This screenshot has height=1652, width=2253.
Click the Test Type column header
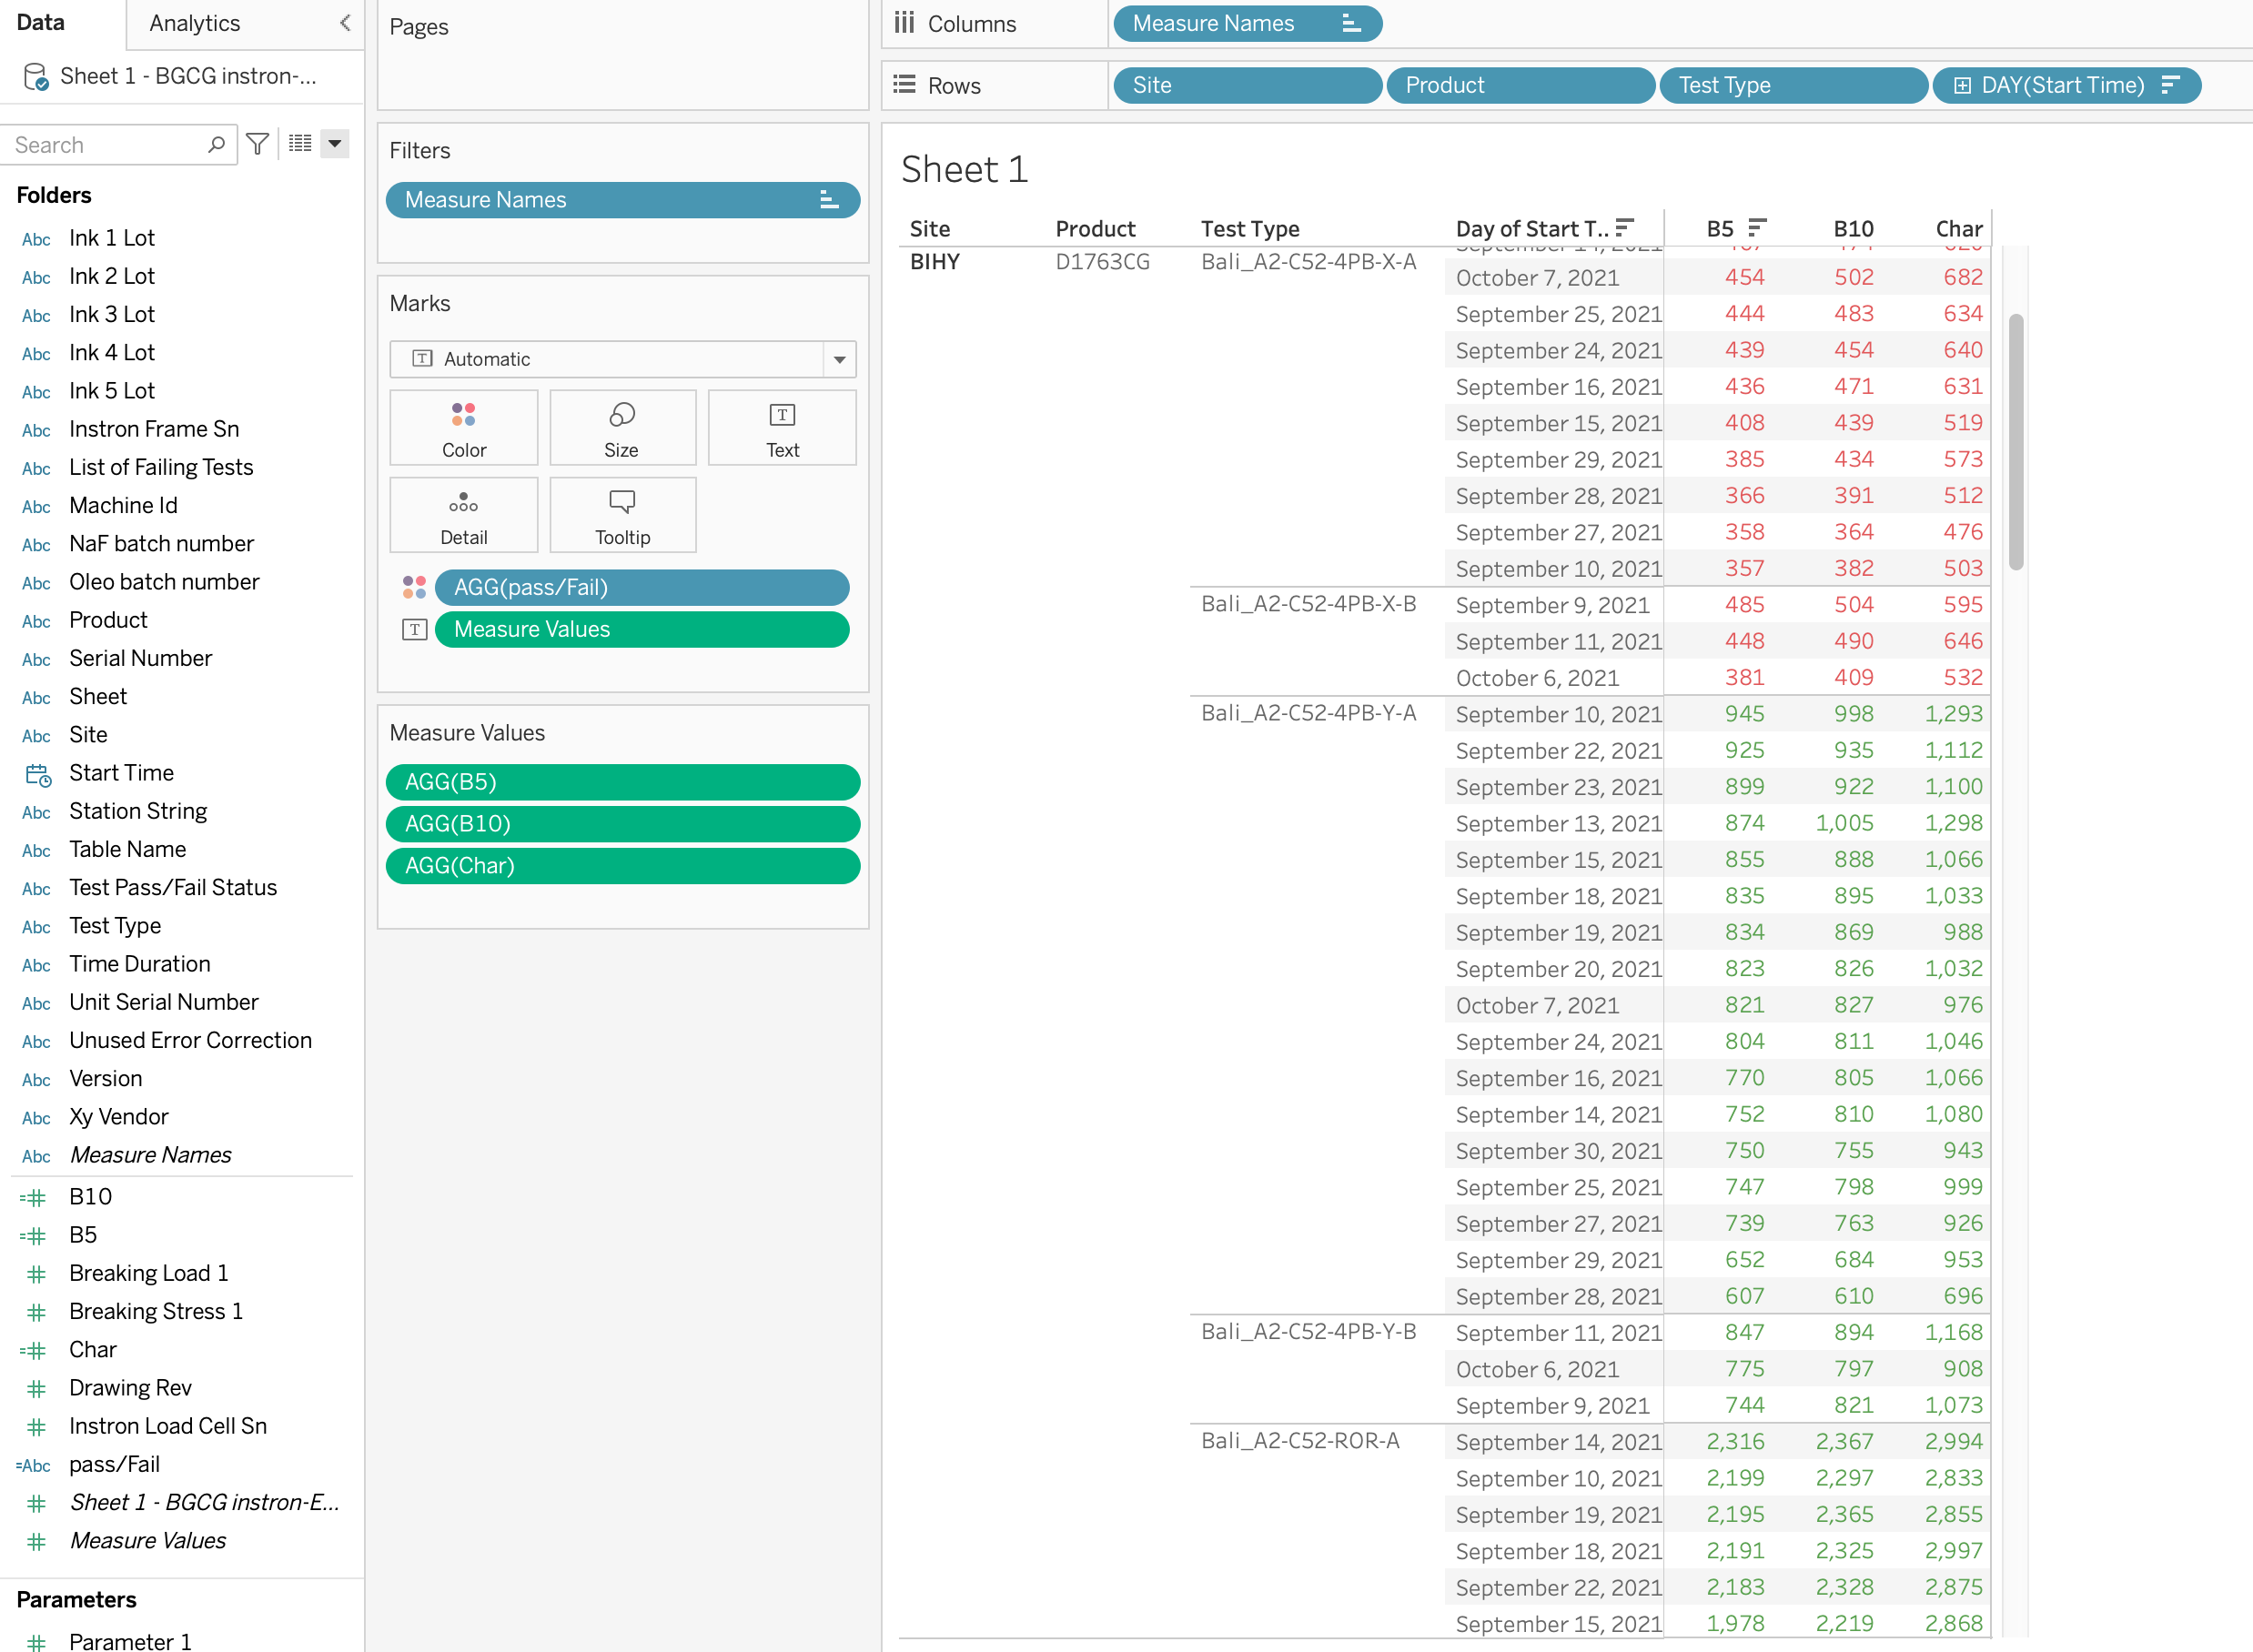click(1250, 229)
